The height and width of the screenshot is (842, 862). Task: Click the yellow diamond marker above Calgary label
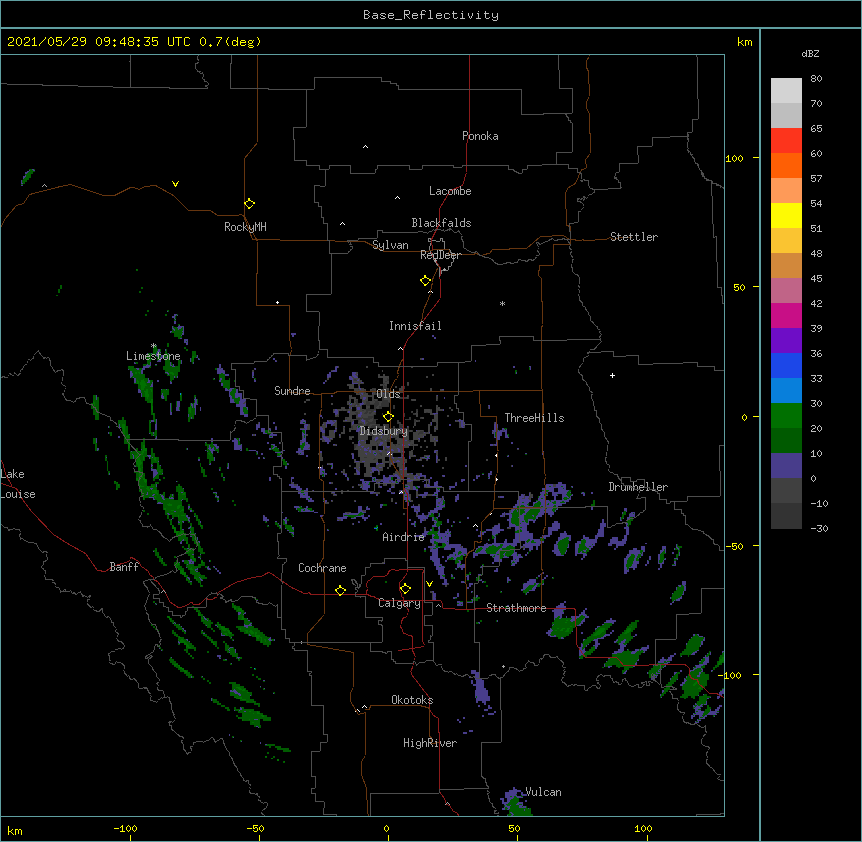tap(405, 589)
